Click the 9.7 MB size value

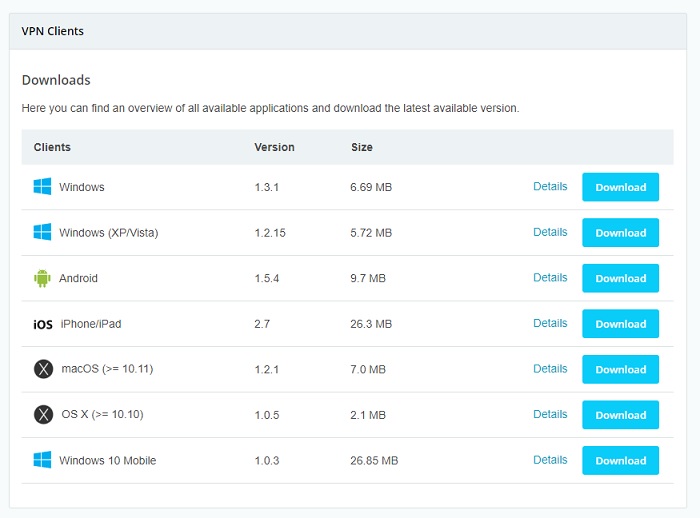click(x=368, y=278)
